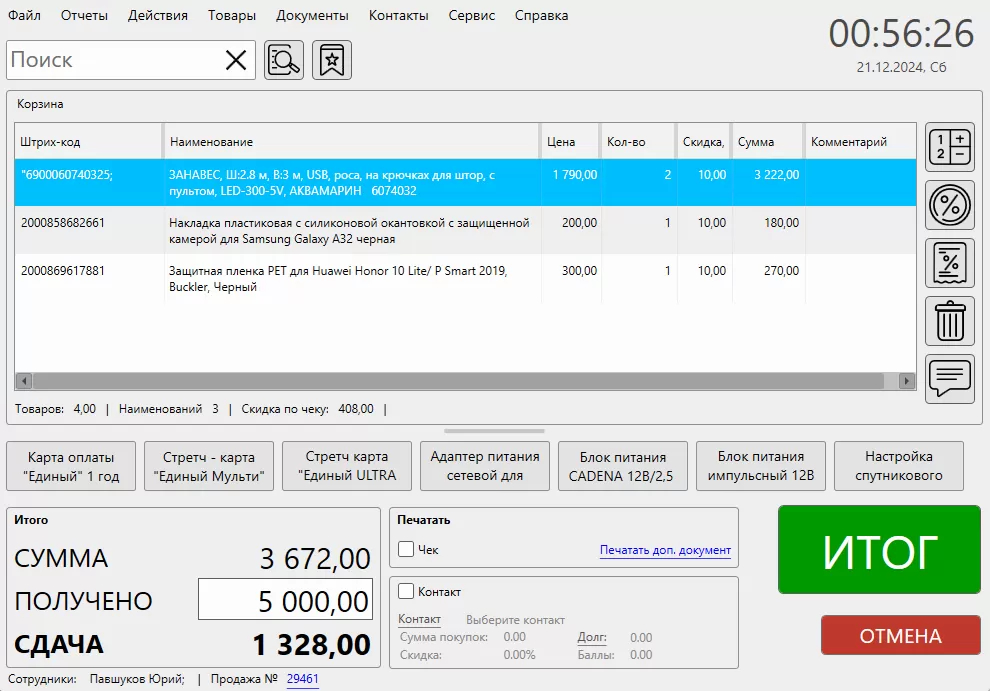Click the date 21.12.2024, Сб
Image resolution: width=990 pixels, height=691 pixels.
[901, 67]
